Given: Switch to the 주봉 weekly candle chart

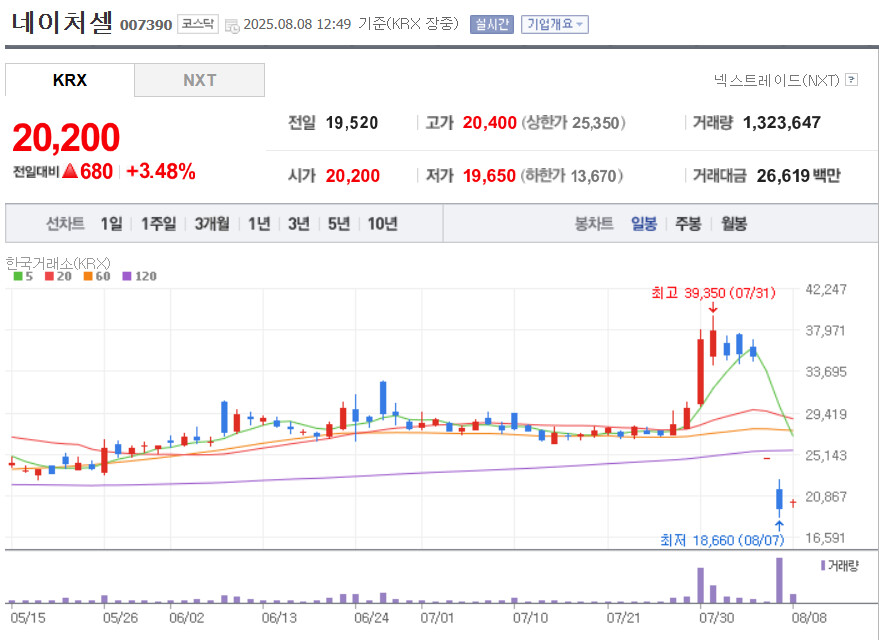Looking at the screenshot, I should (688, 224).
